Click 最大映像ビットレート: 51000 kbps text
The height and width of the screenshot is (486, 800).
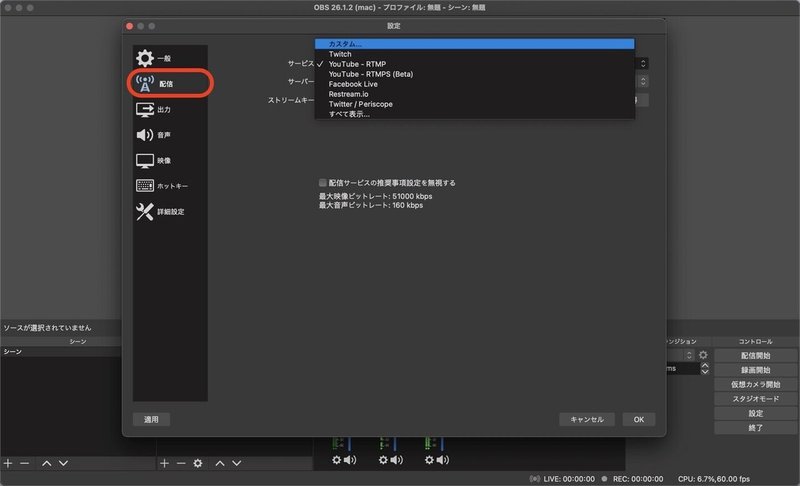point(376,196)
